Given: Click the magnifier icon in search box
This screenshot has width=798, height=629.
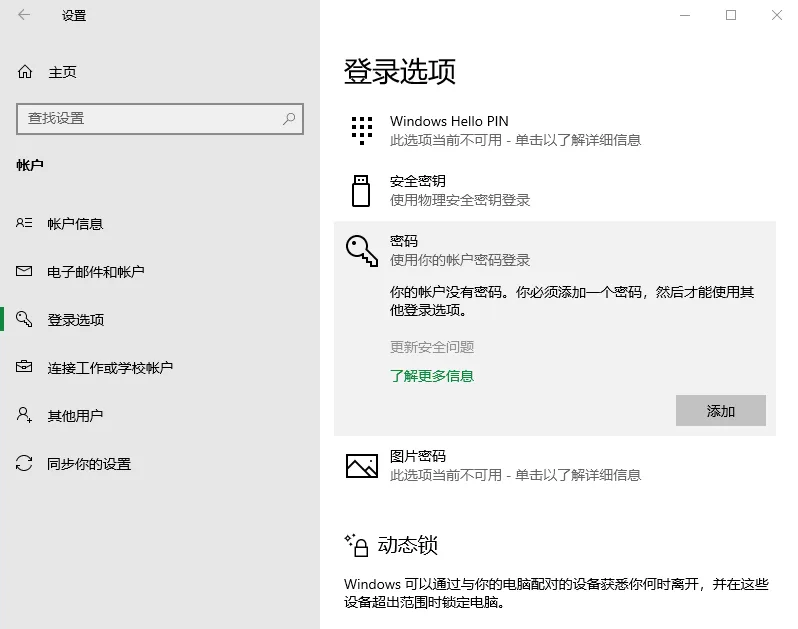Looking at the screenshot, I should 289,119.
